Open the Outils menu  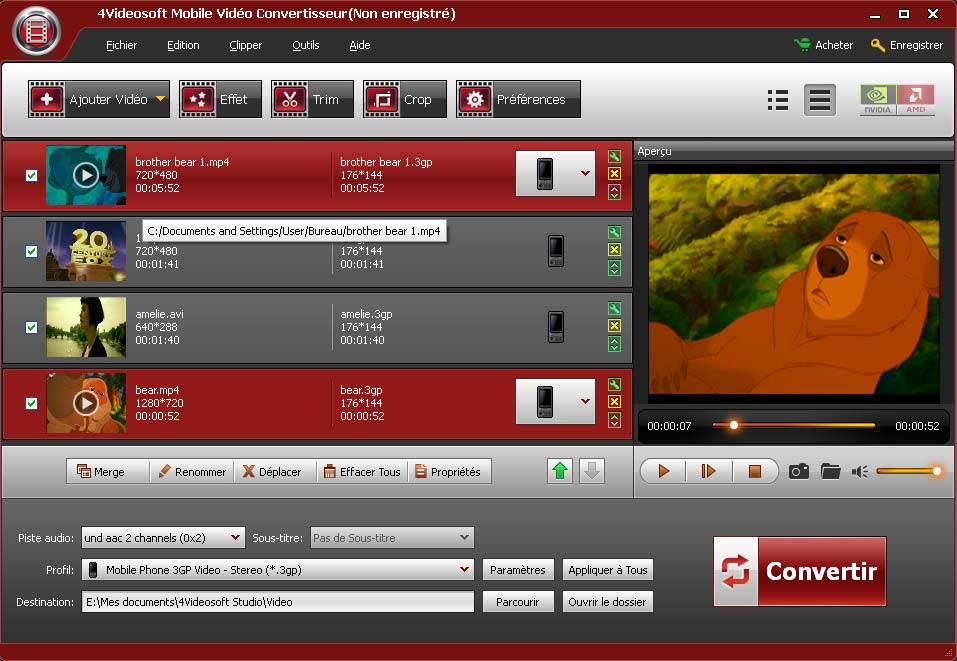(x=305, y=45)
